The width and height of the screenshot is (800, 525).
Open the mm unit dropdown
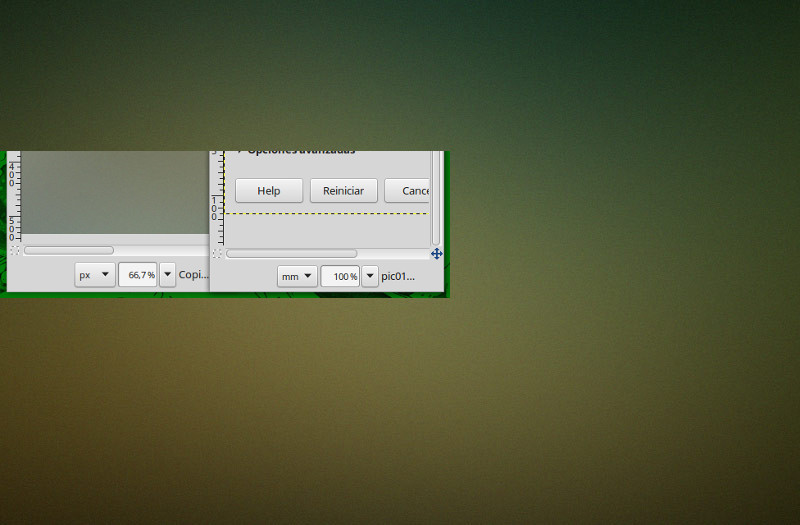(x=297, y=276)
